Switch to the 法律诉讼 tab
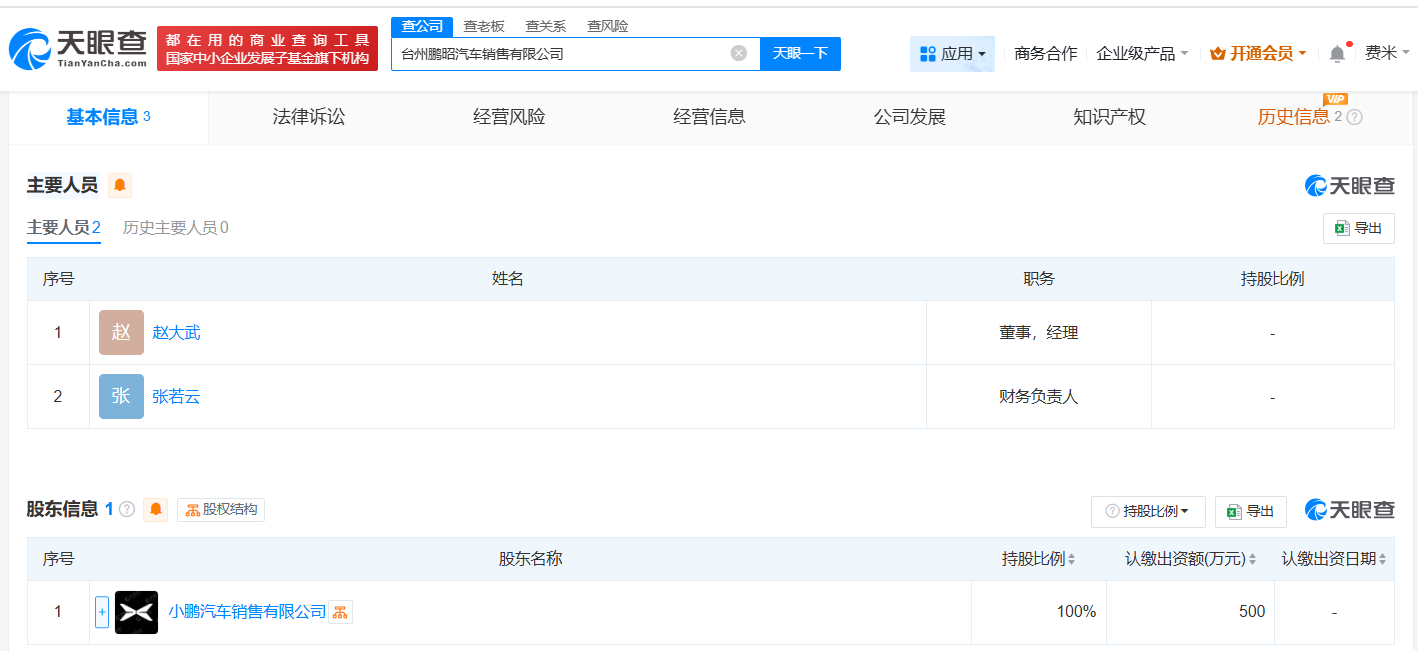 (307, 117)
